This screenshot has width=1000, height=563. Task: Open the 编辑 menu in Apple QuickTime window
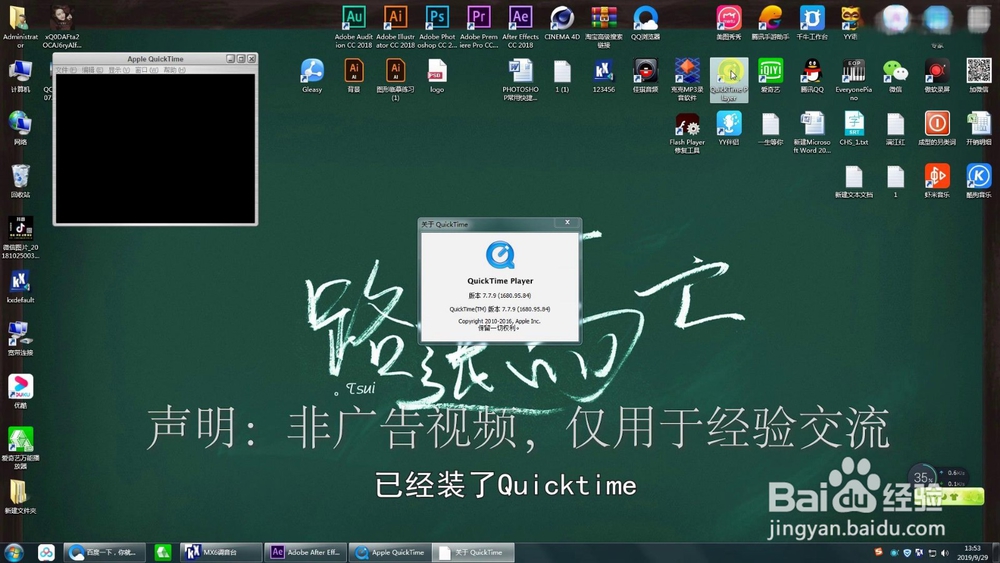coord(92,69)
